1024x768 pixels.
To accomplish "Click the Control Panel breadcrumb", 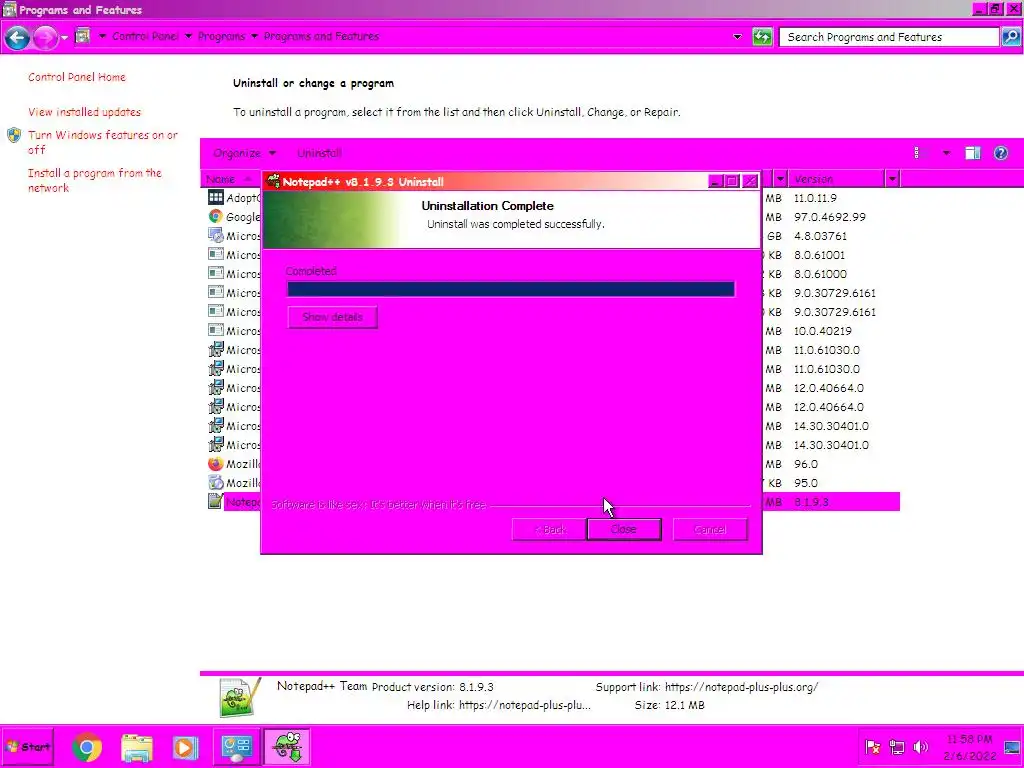I will coord(145,36).
